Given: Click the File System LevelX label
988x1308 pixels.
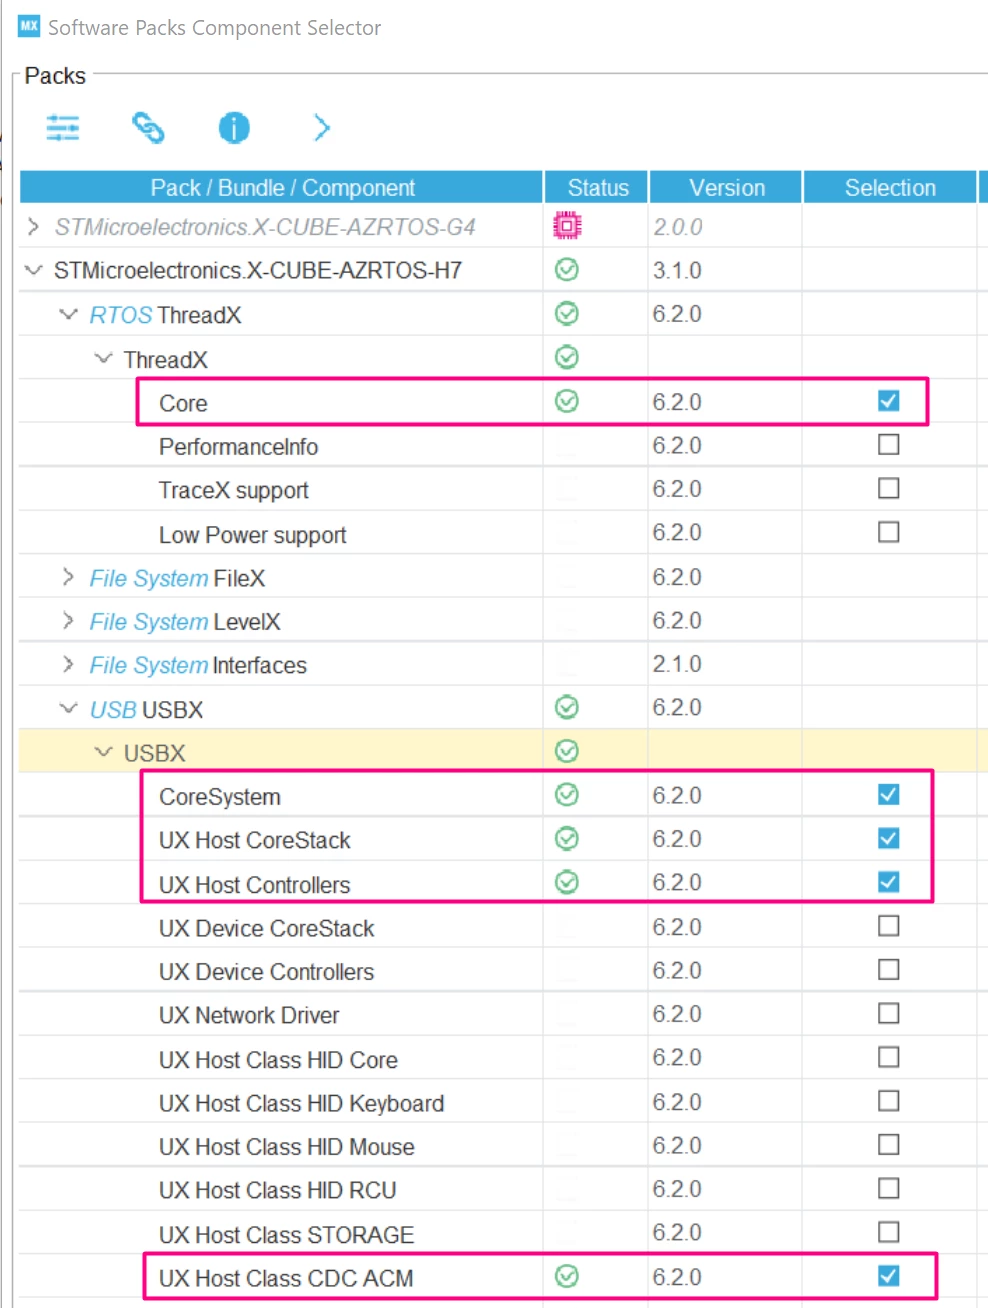Looking at the screenshot, I should 185,622.
